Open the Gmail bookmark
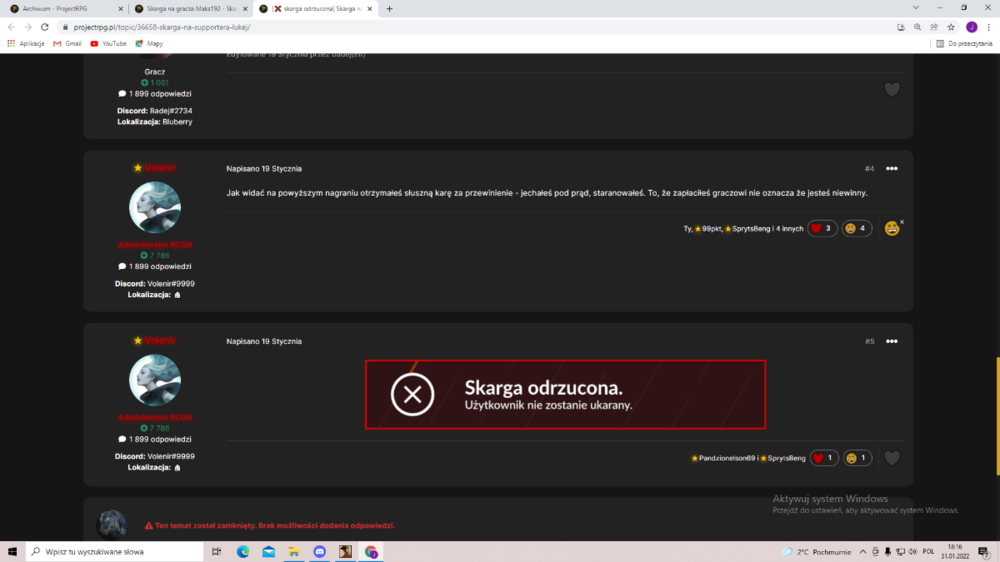This screenshot has height=562, width=1000. coord(67,43)
